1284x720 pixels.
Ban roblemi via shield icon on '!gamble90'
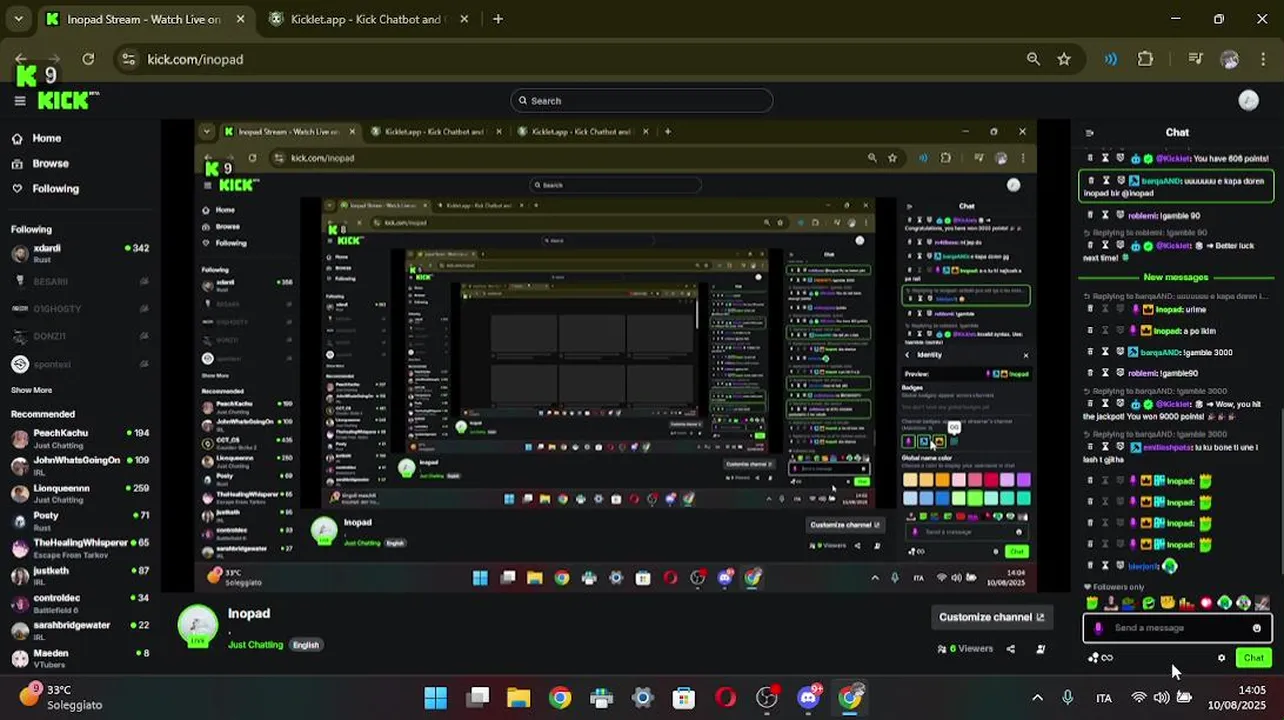(1120, 373)
